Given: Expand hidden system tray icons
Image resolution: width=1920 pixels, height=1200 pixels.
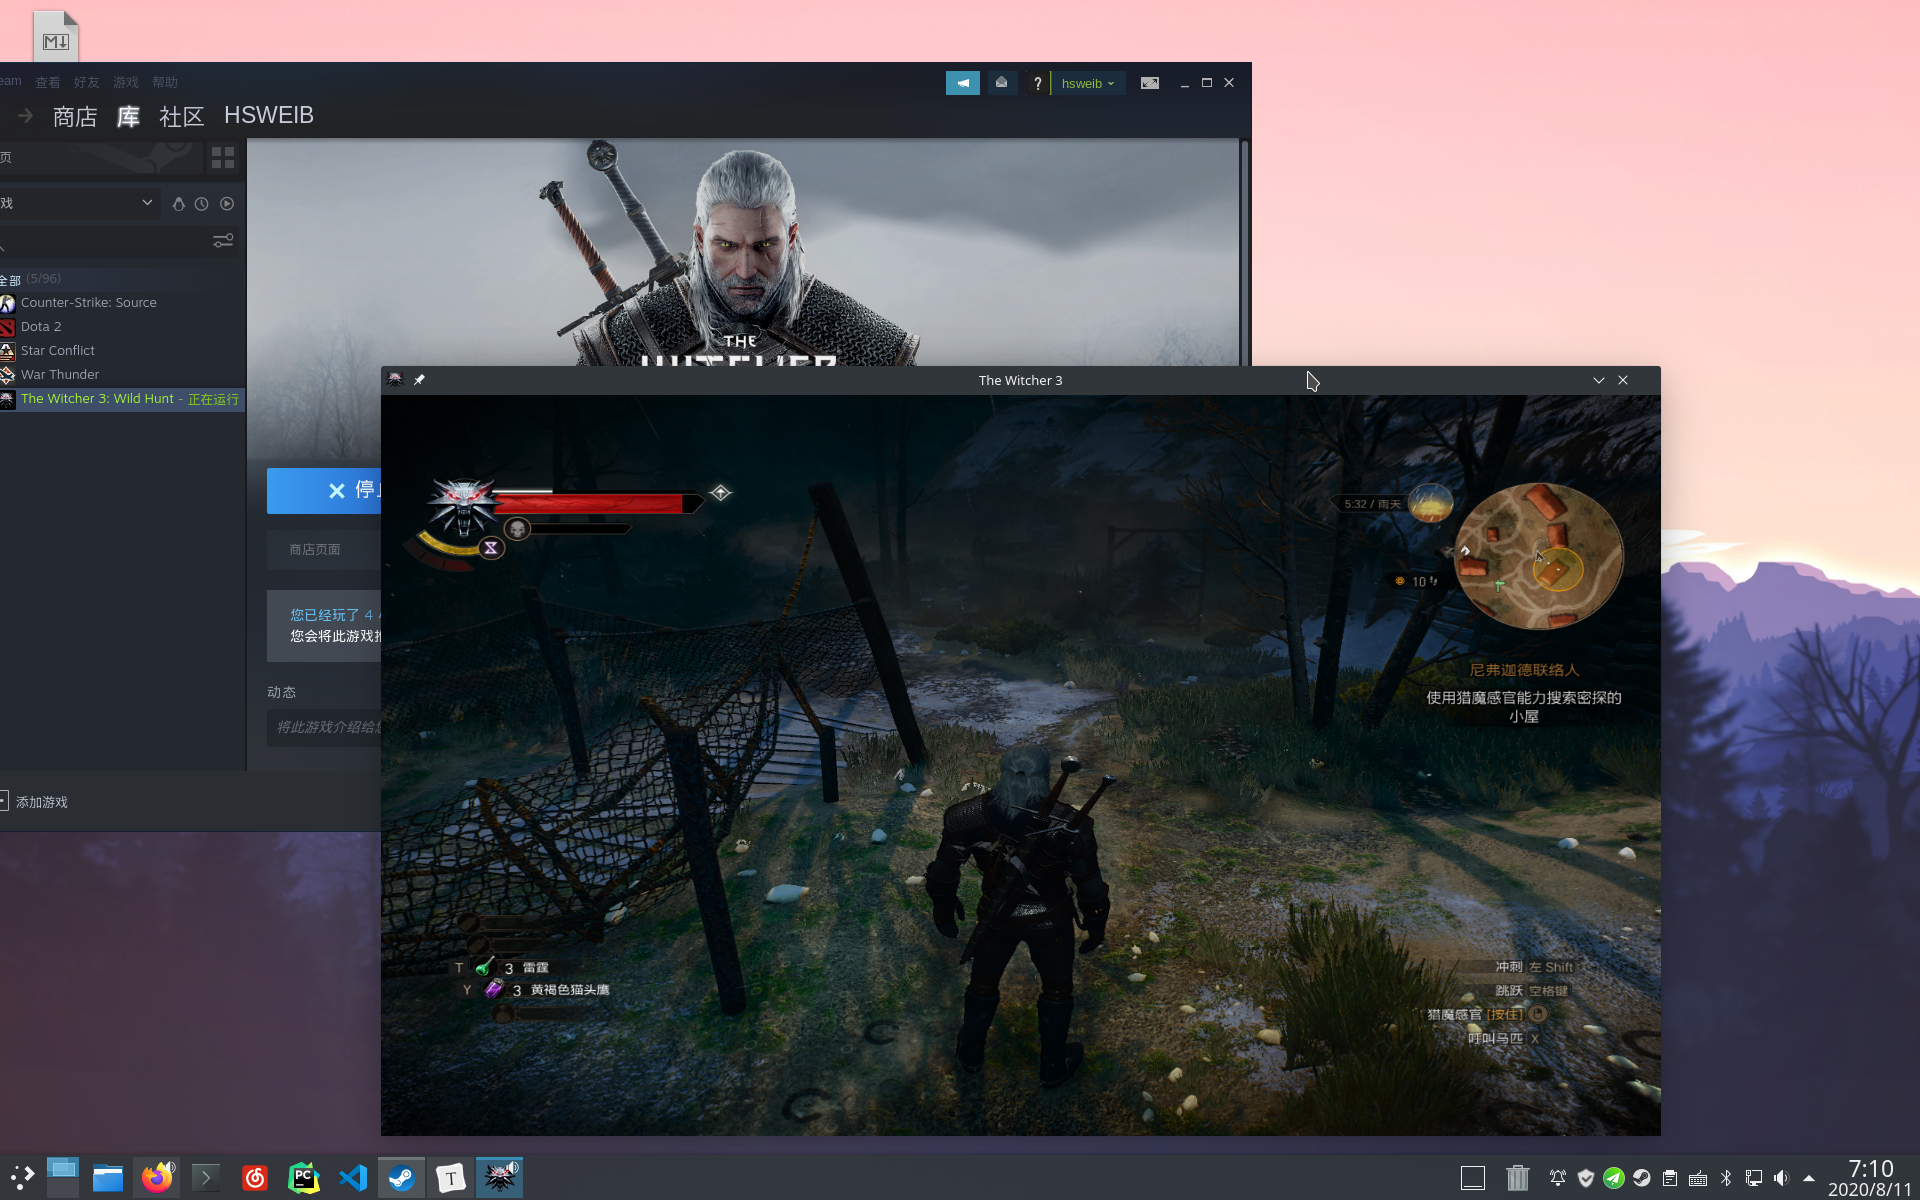Looking at the screenshot, I should click(x=1809, y=1178).
